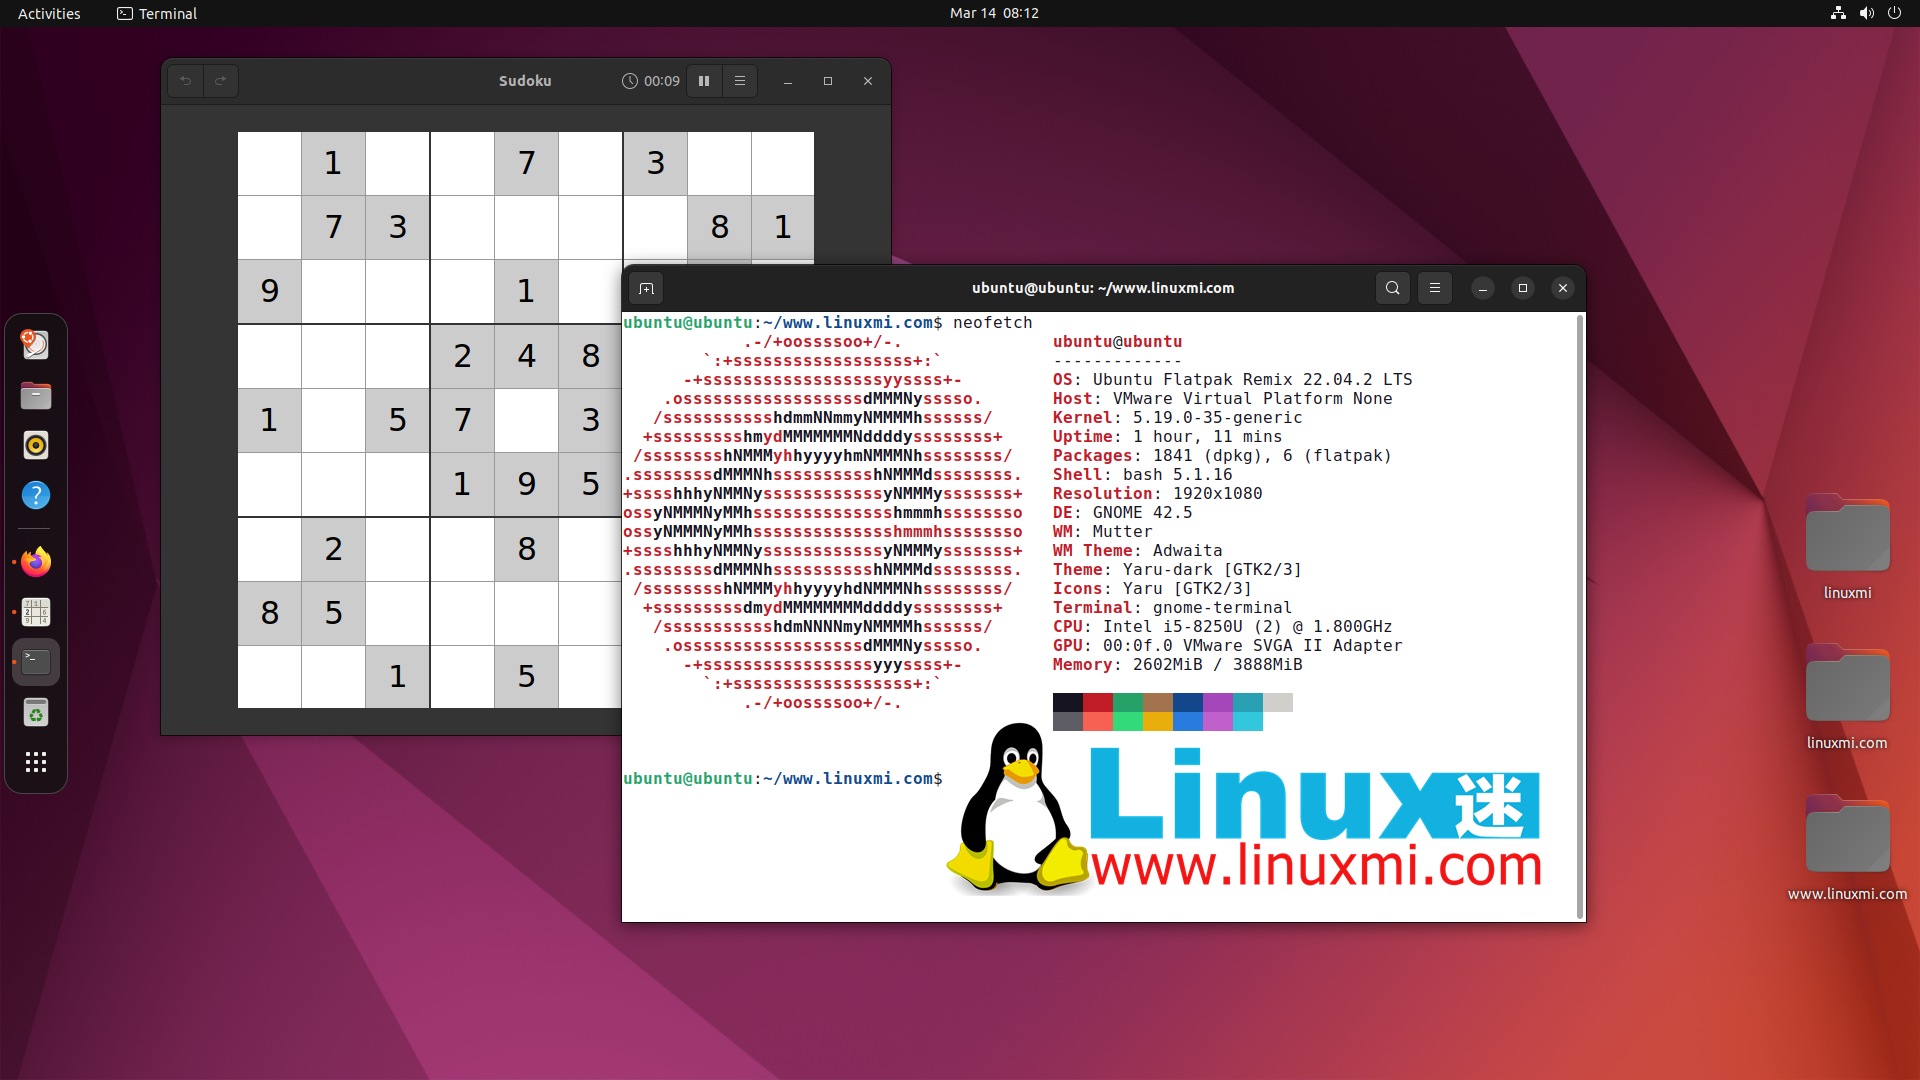Click the terminal window title text

(x=1103, y=288)
